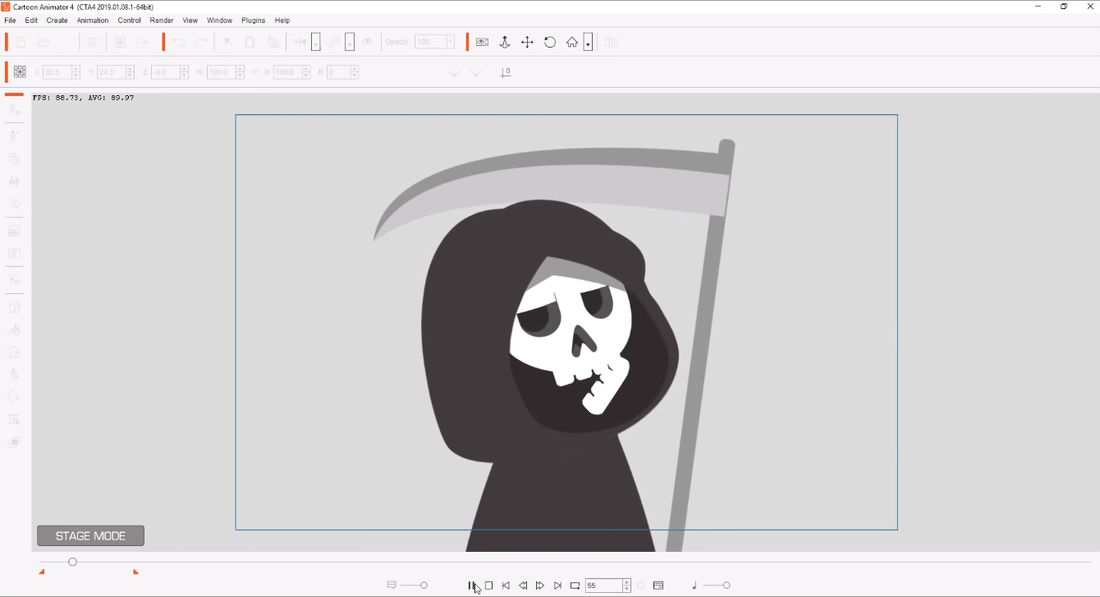Screen dimensions: 1100x597
Task: Step back to the previous frame
Action: 523,585
